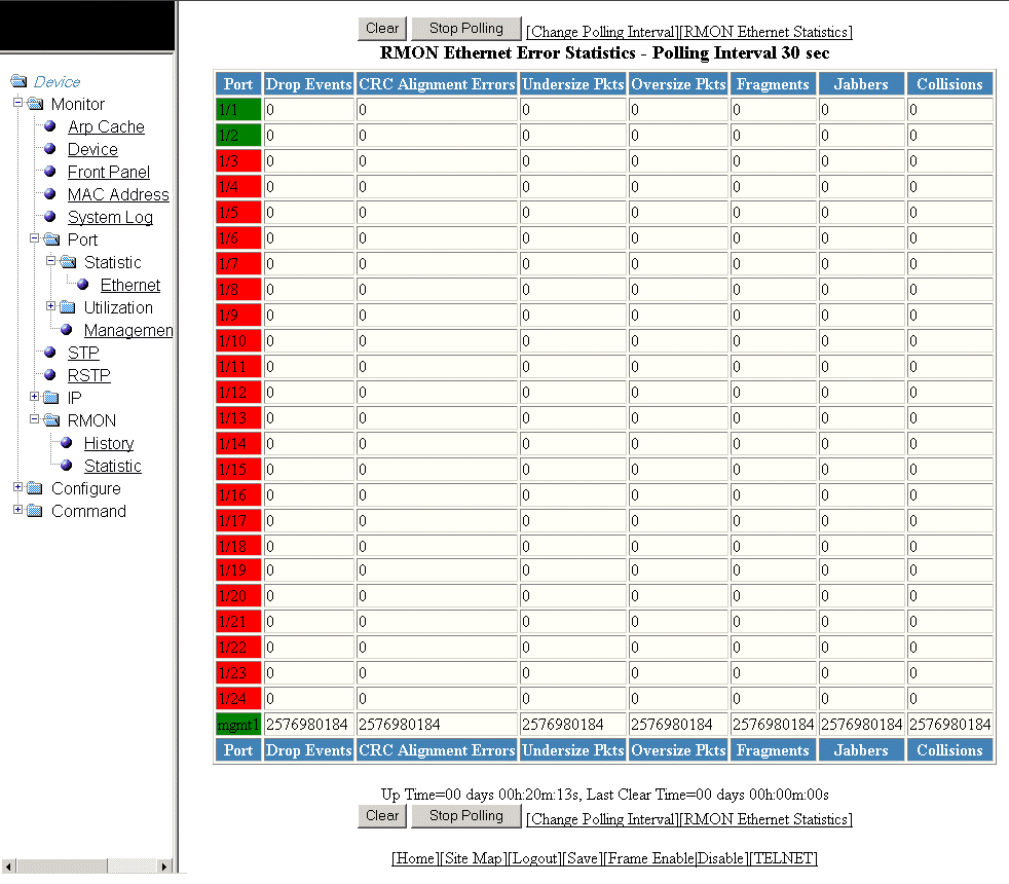The image size is (1009, 884).
Task: Go to Home footer link
Action: tap(415, 858)
